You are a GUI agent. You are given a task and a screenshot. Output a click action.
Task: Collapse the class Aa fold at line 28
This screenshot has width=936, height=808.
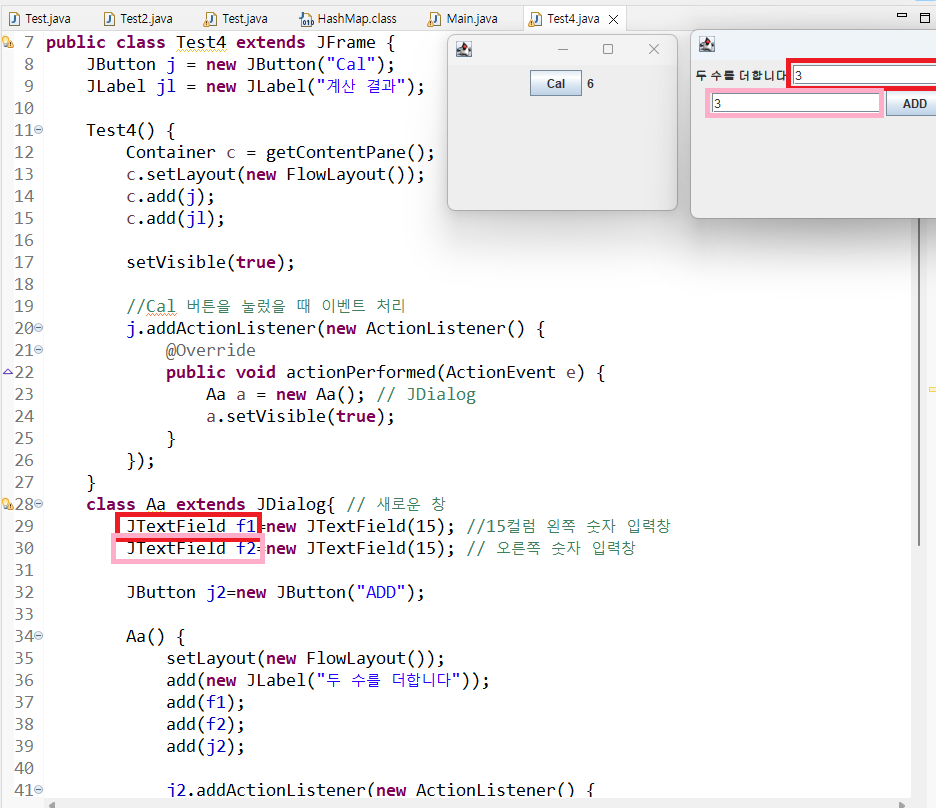pyautogui.click(x=39, y=504)
